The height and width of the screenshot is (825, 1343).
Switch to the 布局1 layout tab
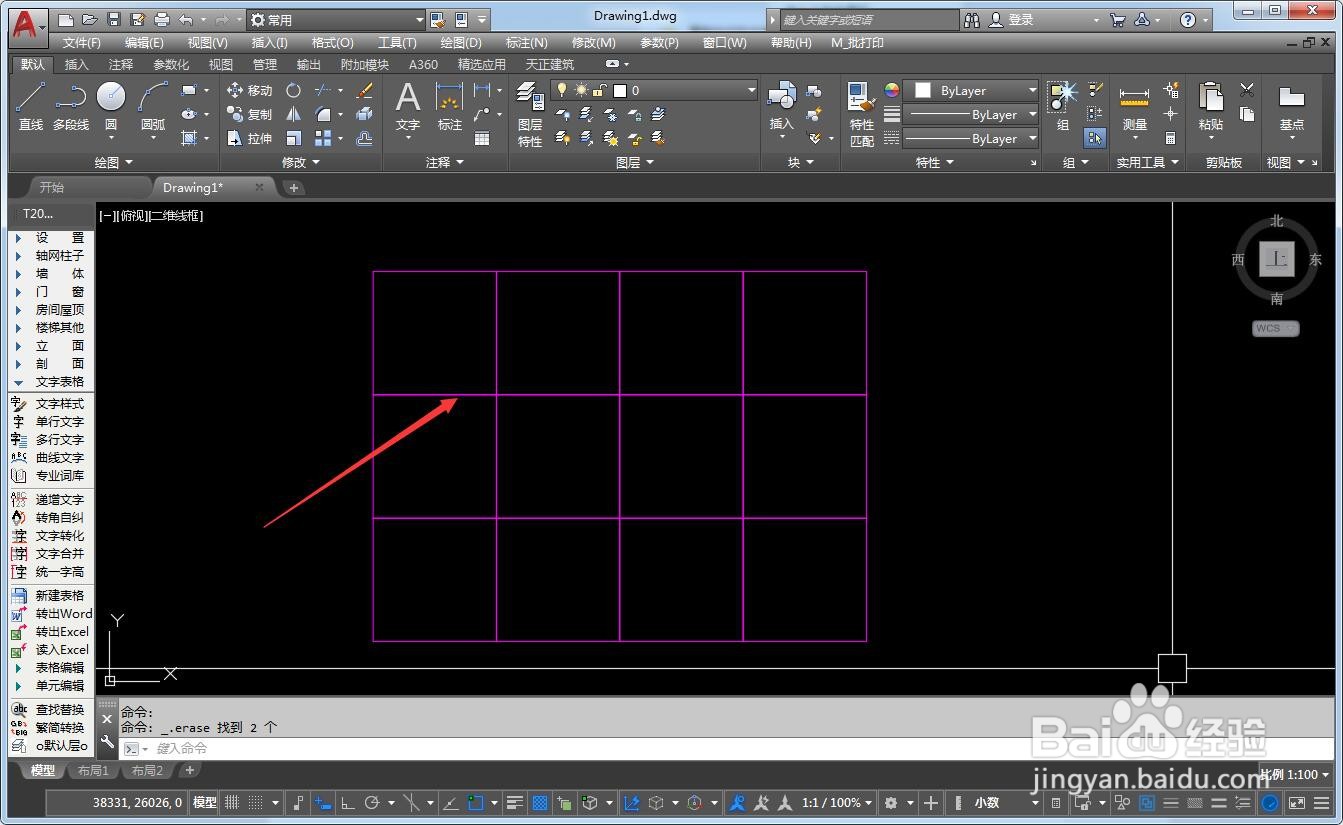[93, 770]
